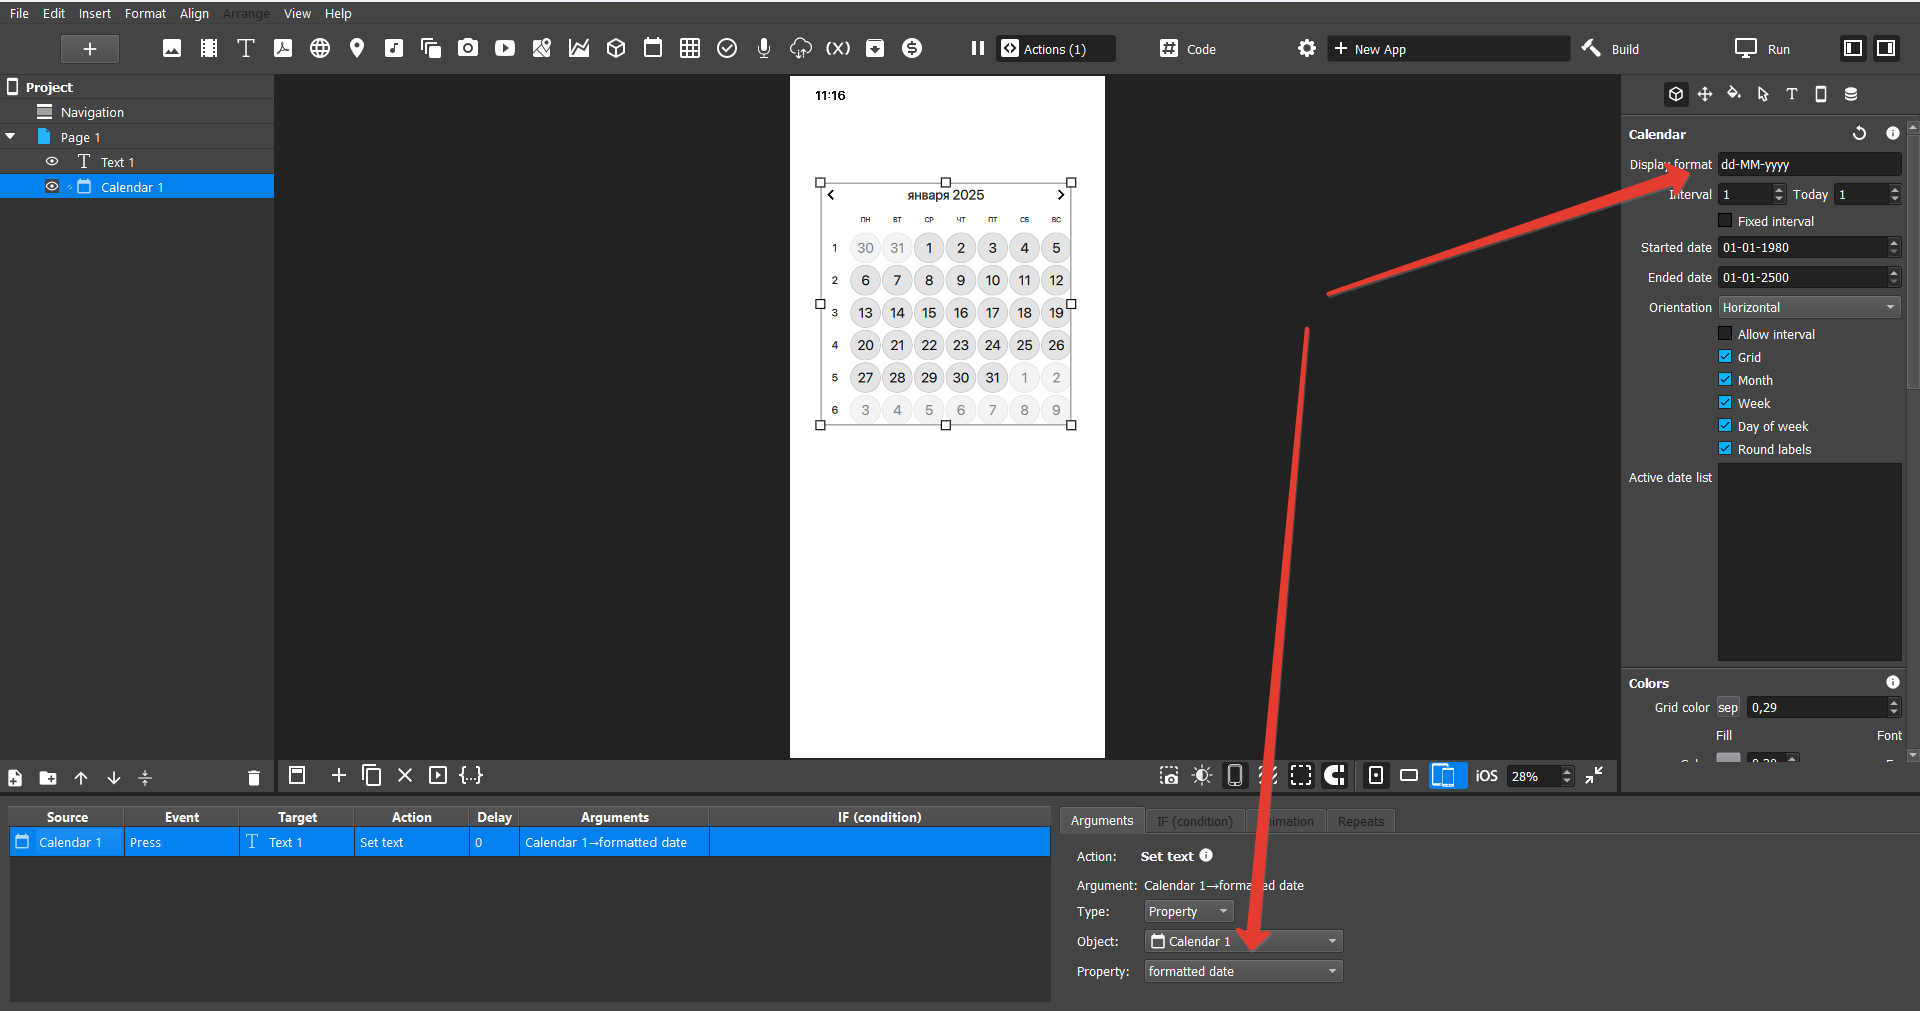Click the Display format input field
The image size is (1920, 1011).
pyautogui.click(x=1809, y=164)
